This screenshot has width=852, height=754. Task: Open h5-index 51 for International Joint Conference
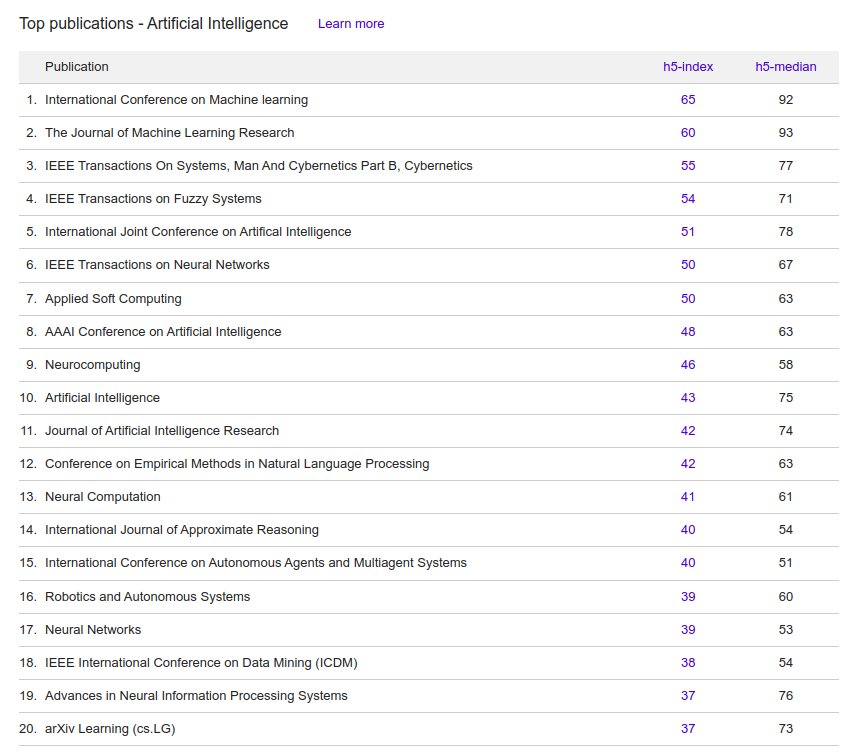pos(688,232)
